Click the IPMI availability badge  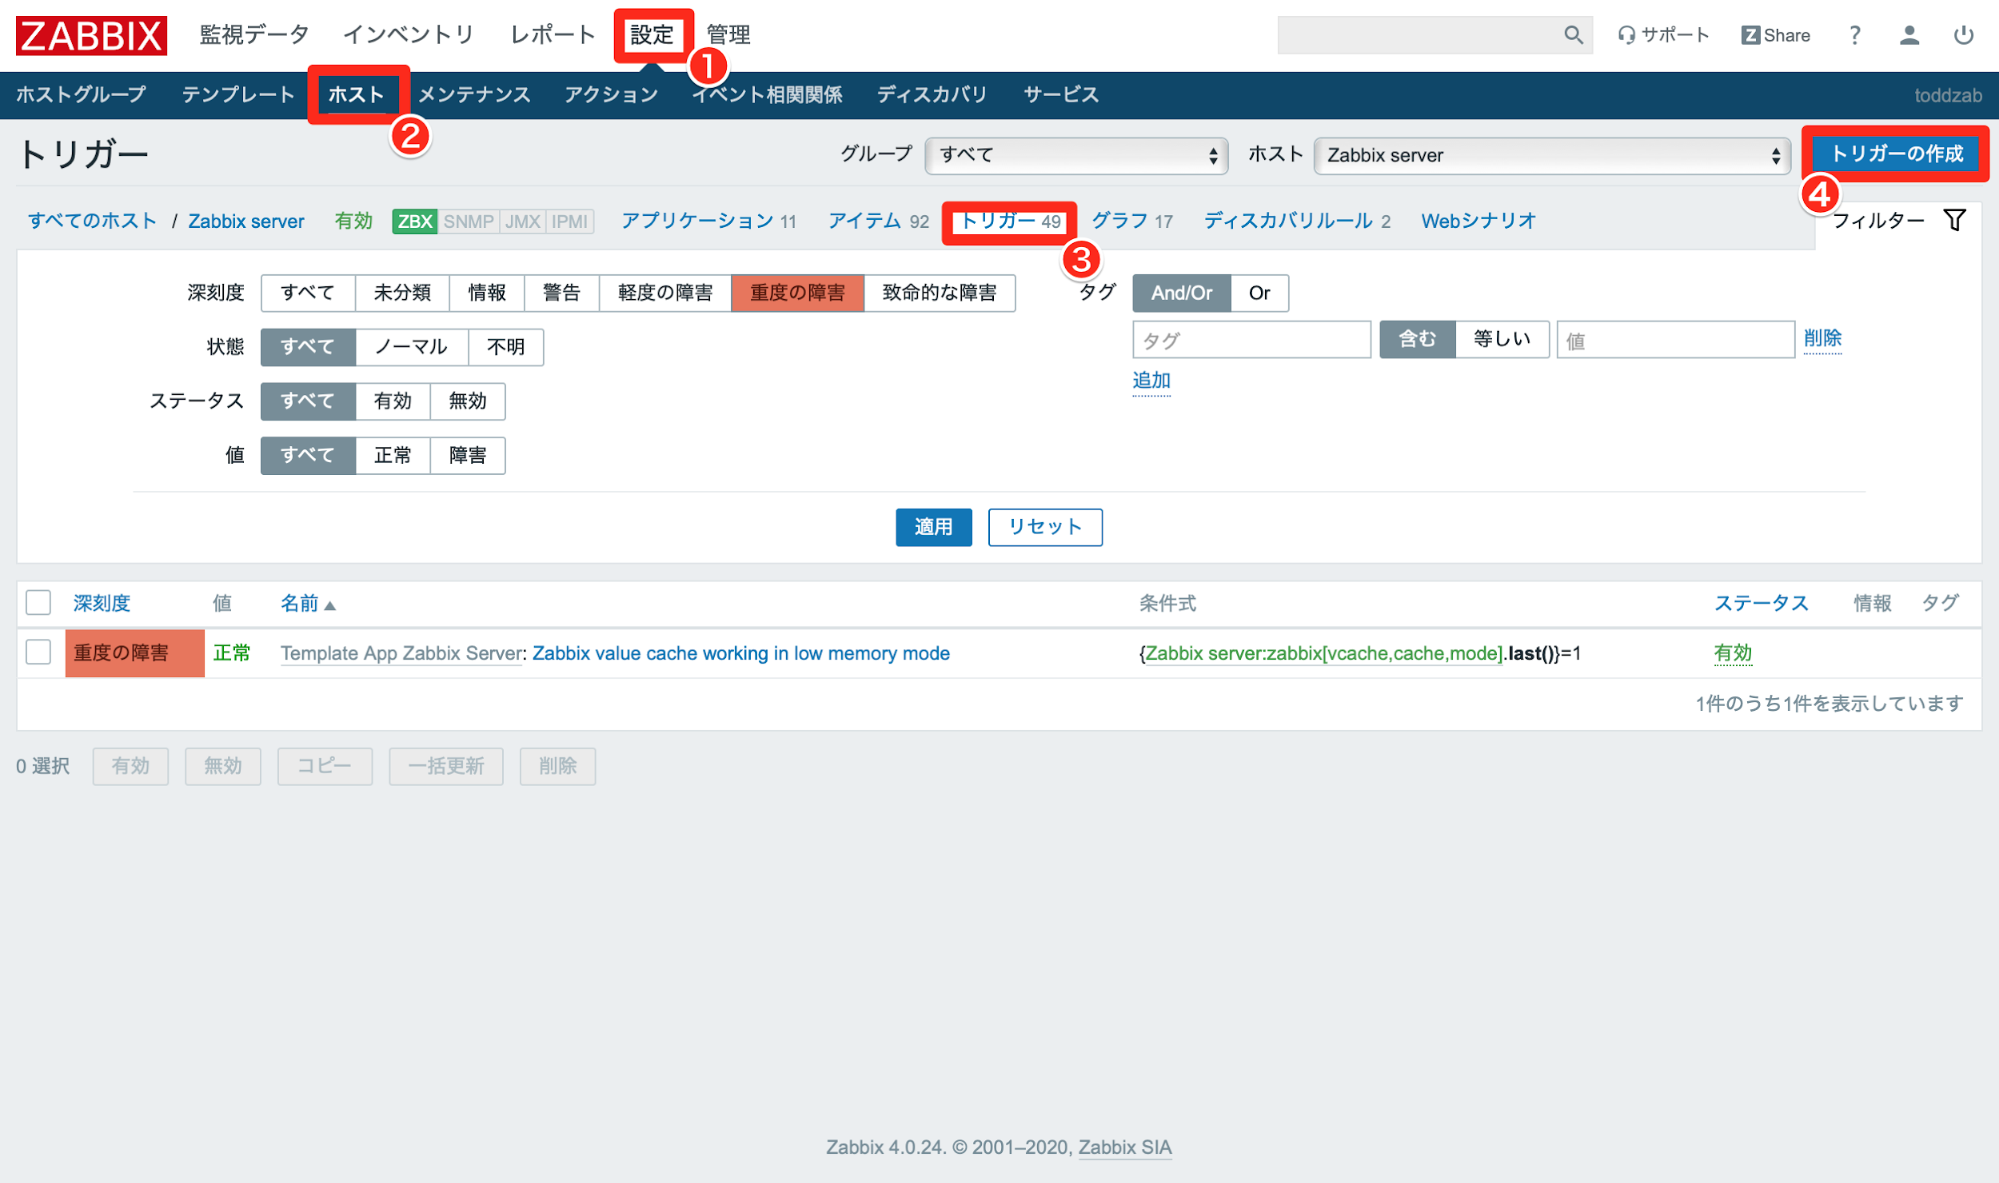(569, 221)
